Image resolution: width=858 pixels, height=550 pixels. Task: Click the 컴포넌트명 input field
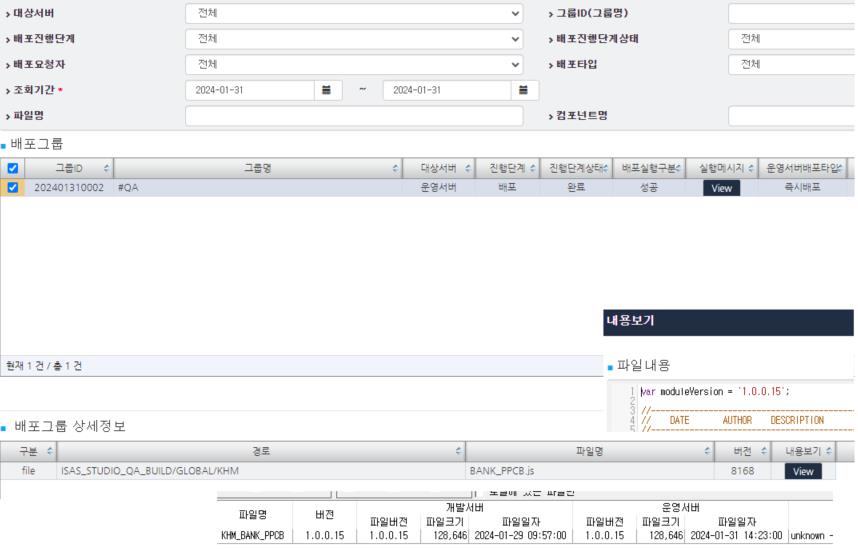(x=792, y=116)
